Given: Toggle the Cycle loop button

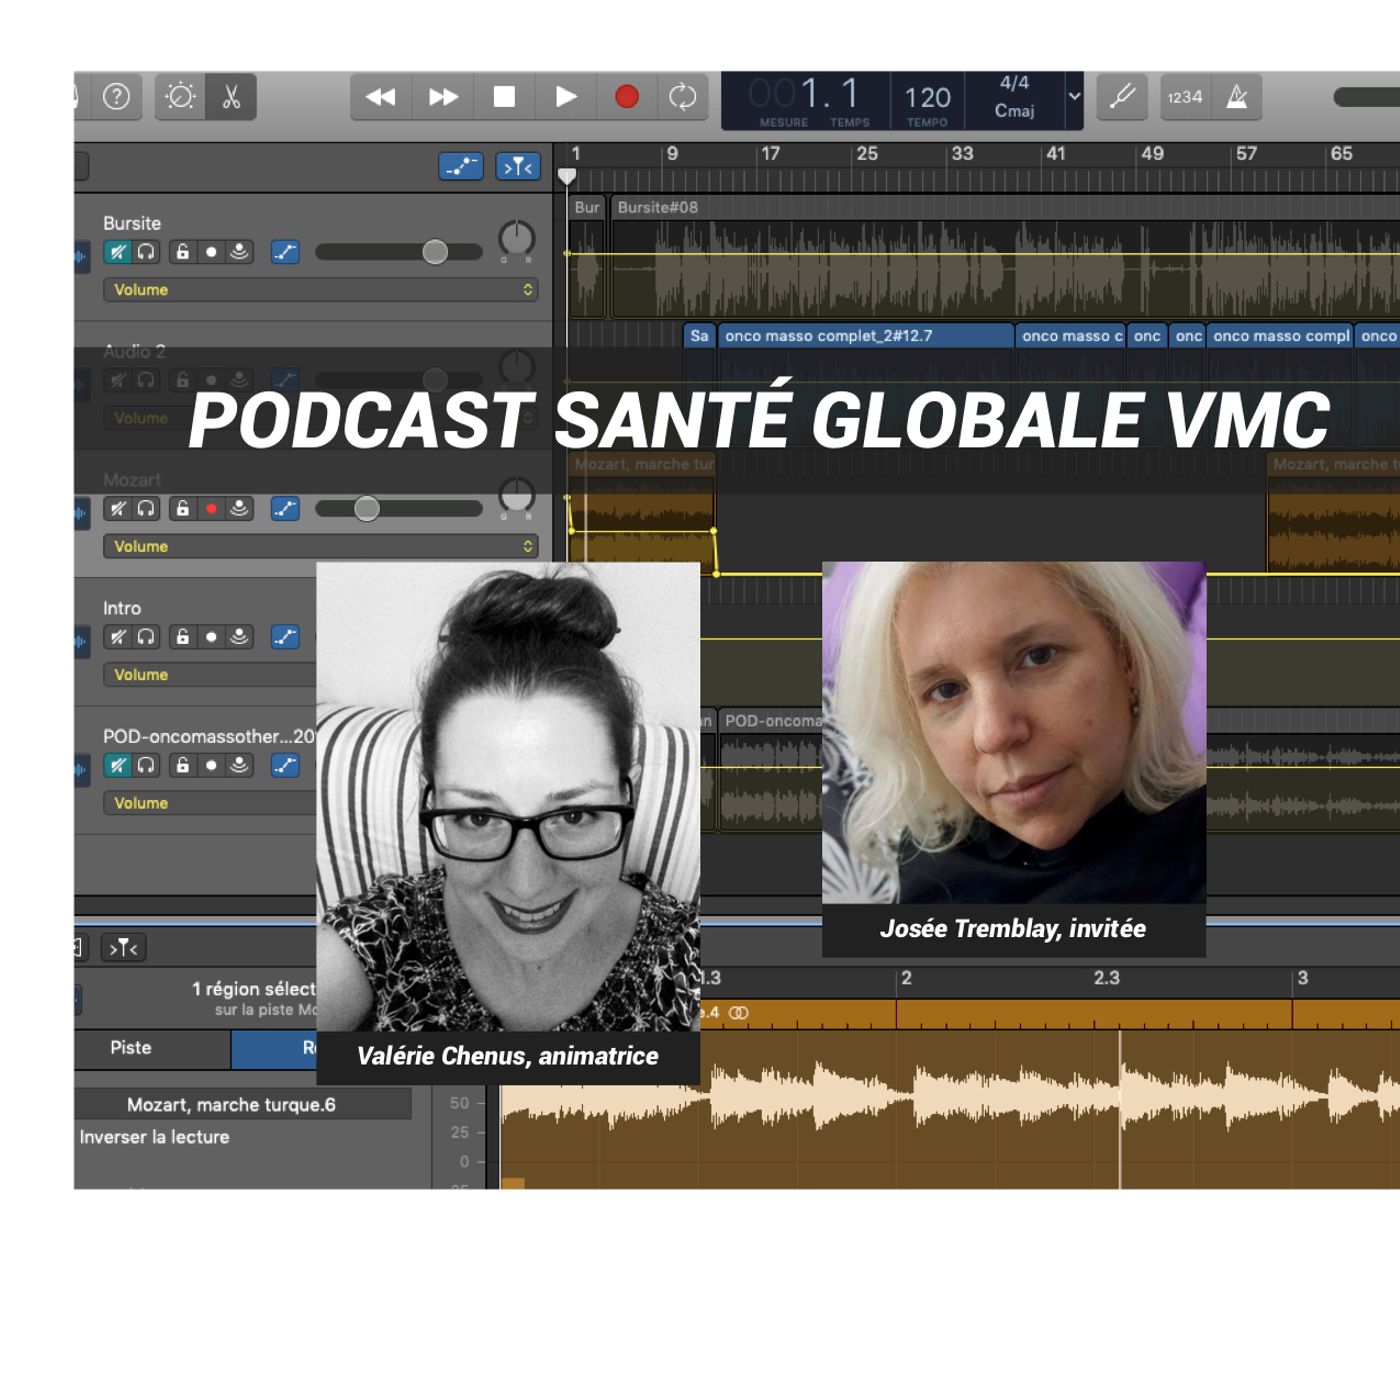Looking at the screenshot, I should point(683,97).
